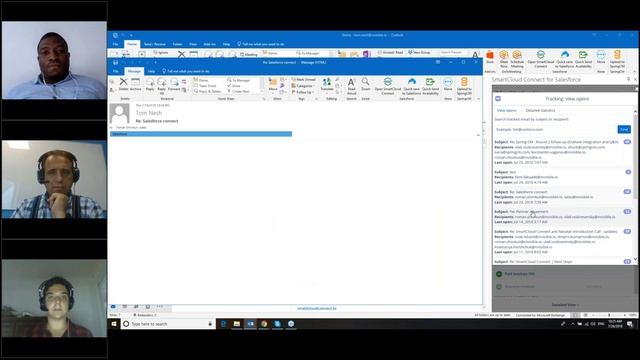
Task: Open Windows Start menu
Action: click(x=114, y=324)
